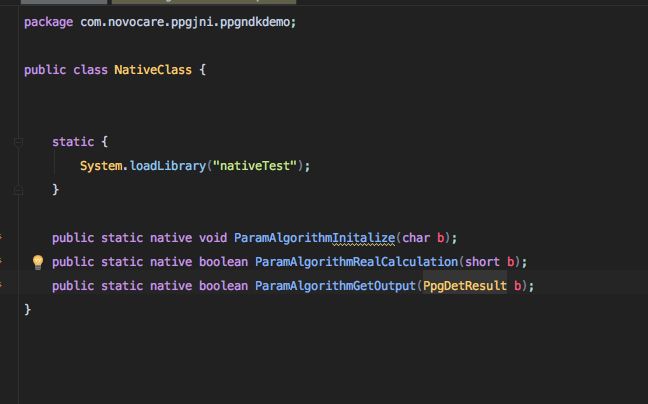Viewport: 648px width, 404px height.
Task: Click the package keyword
Action: 48,22
